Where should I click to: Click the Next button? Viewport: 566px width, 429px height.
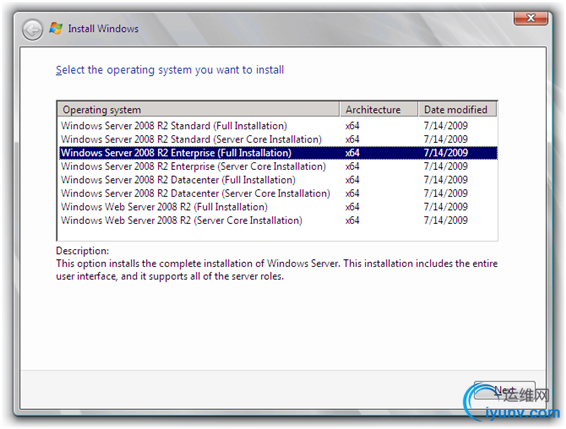point(504,390)
